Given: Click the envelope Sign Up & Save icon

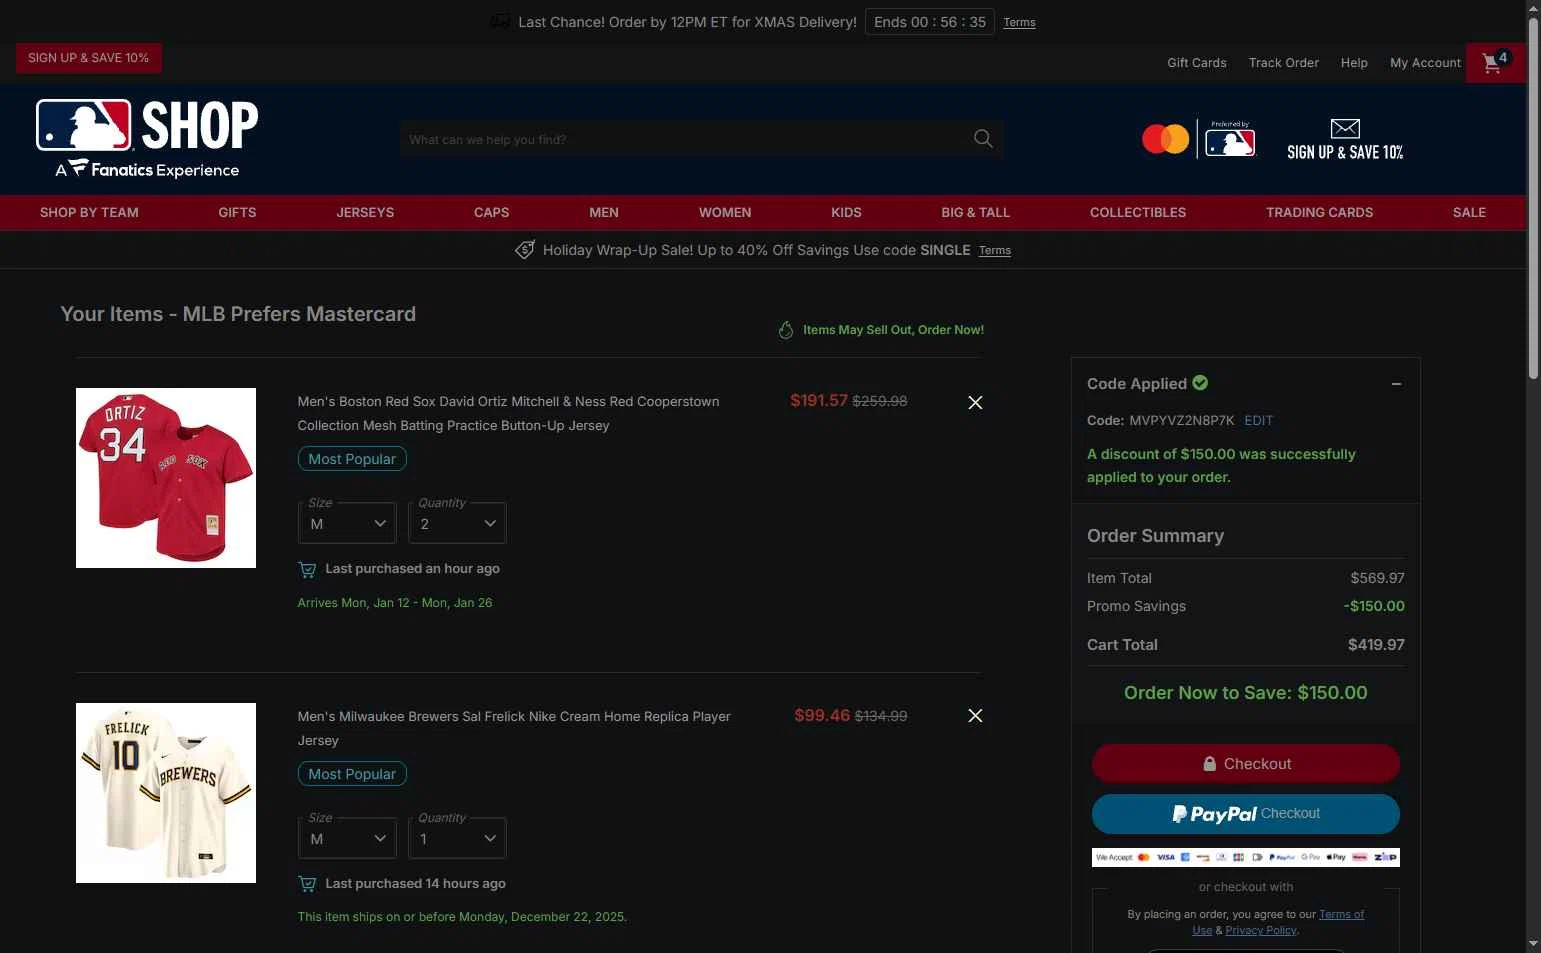Looking at the screenshot, I should tap(1345, 139).
